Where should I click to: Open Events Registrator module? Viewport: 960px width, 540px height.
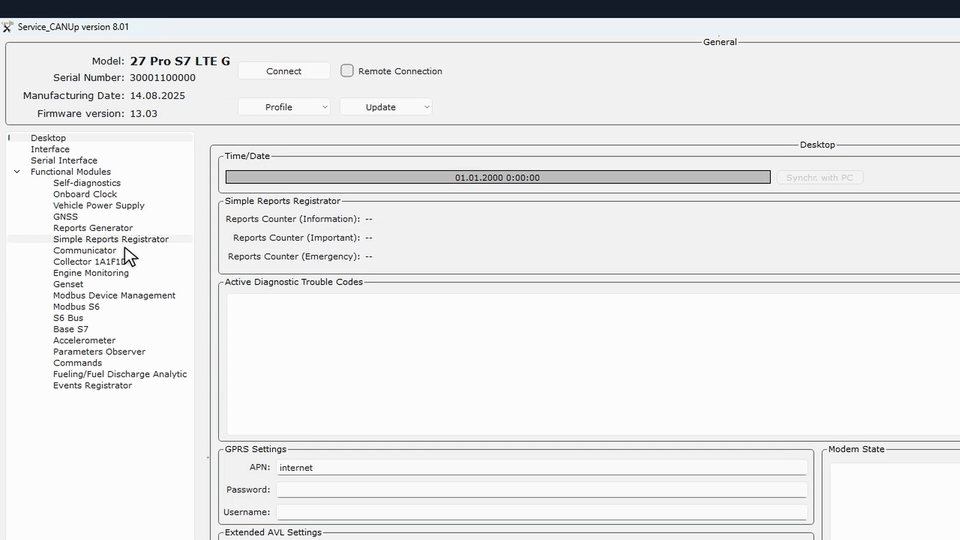(x=92, y=385)
